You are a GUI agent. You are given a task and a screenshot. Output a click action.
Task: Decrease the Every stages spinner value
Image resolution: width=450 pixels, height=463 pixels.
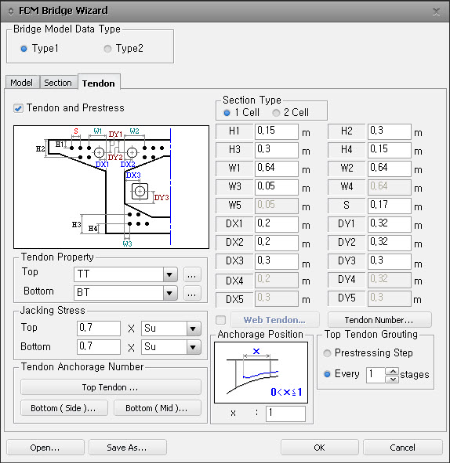(x=393, y=379)
